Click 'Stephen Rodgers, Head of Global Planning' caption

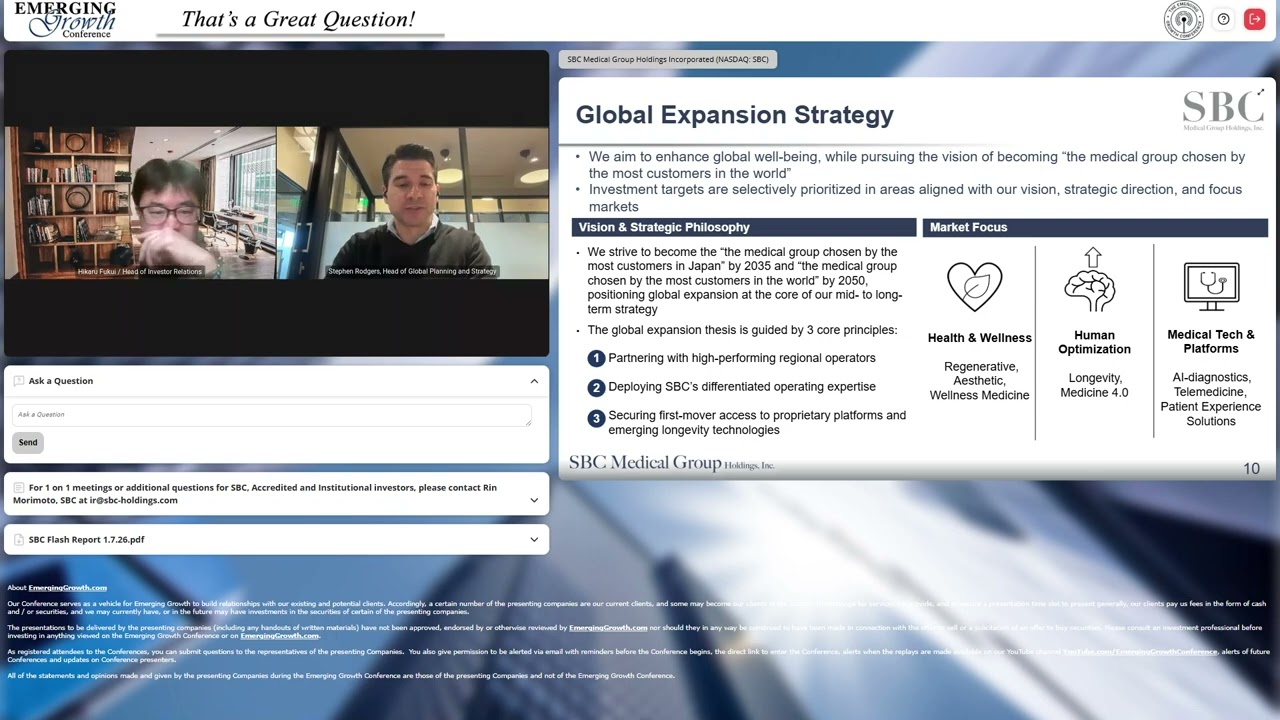tap(412, 272)
